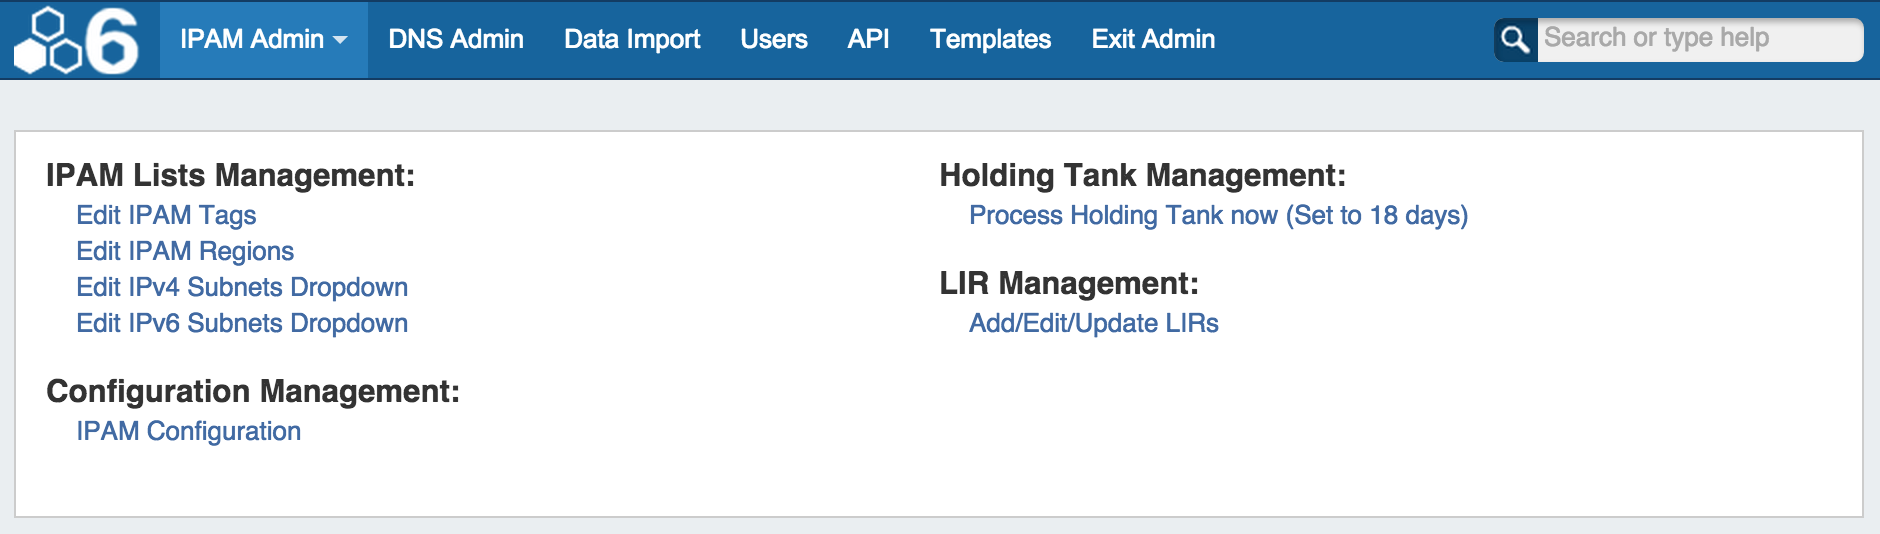
Task: Go to DNS Admin
Action: (x=455, y=40)
